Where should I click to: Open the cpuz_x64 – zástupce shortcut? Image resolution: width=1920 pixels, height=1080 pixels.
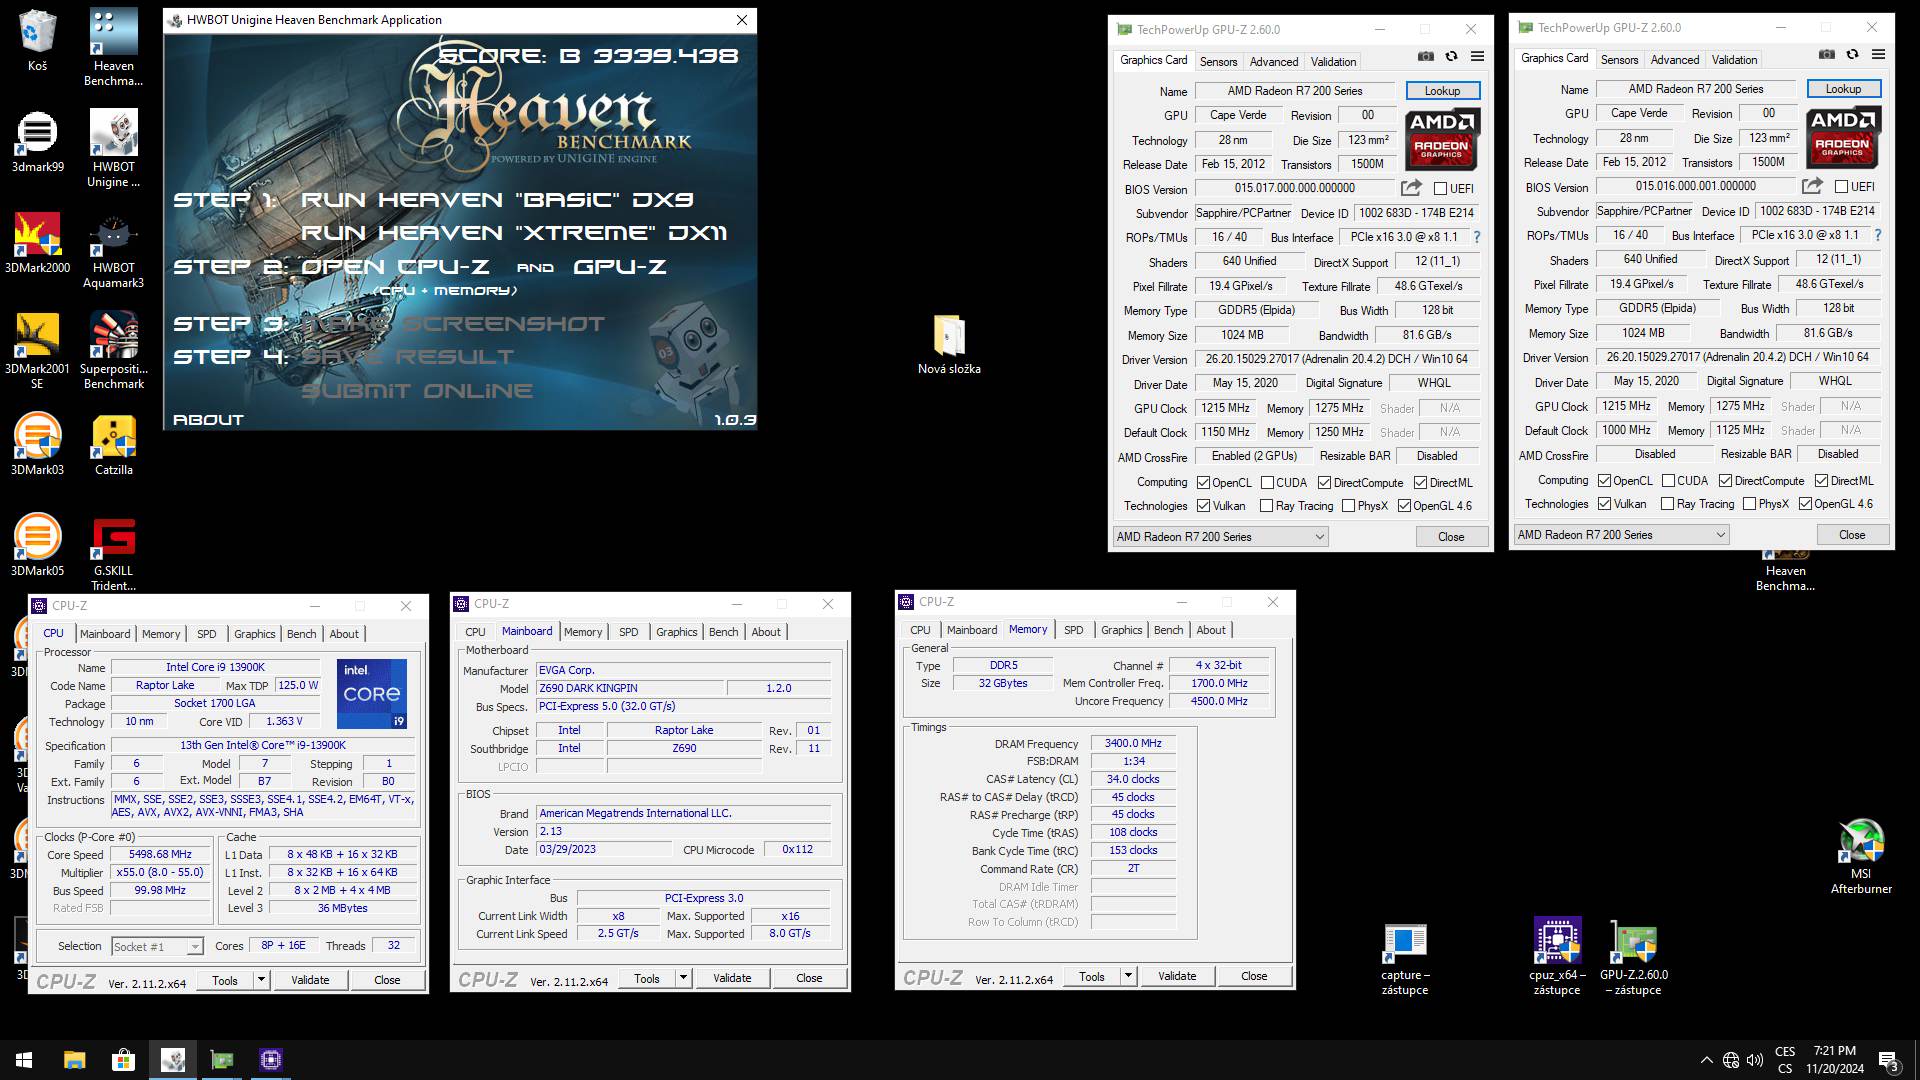[1557, 957]
